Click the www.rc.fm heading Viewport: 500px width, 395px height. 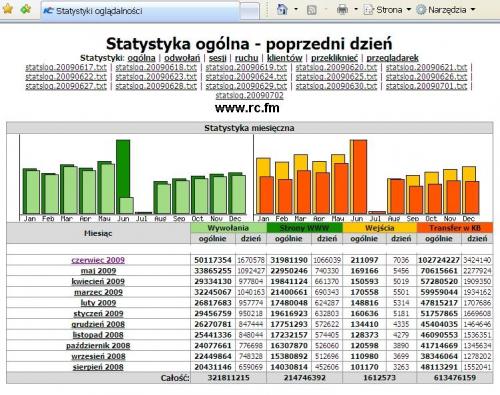pos(247,108)
